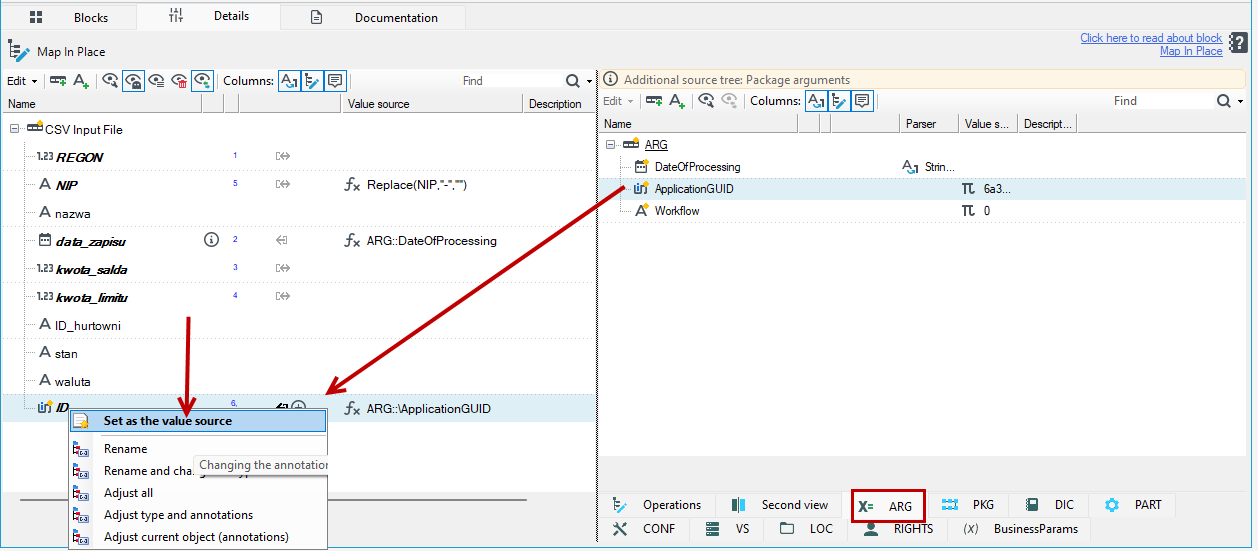Image resolution: width=1258 pixels, height=556 pixels.
Task: Select the kwota_limitu field
Action: point(91,297)
